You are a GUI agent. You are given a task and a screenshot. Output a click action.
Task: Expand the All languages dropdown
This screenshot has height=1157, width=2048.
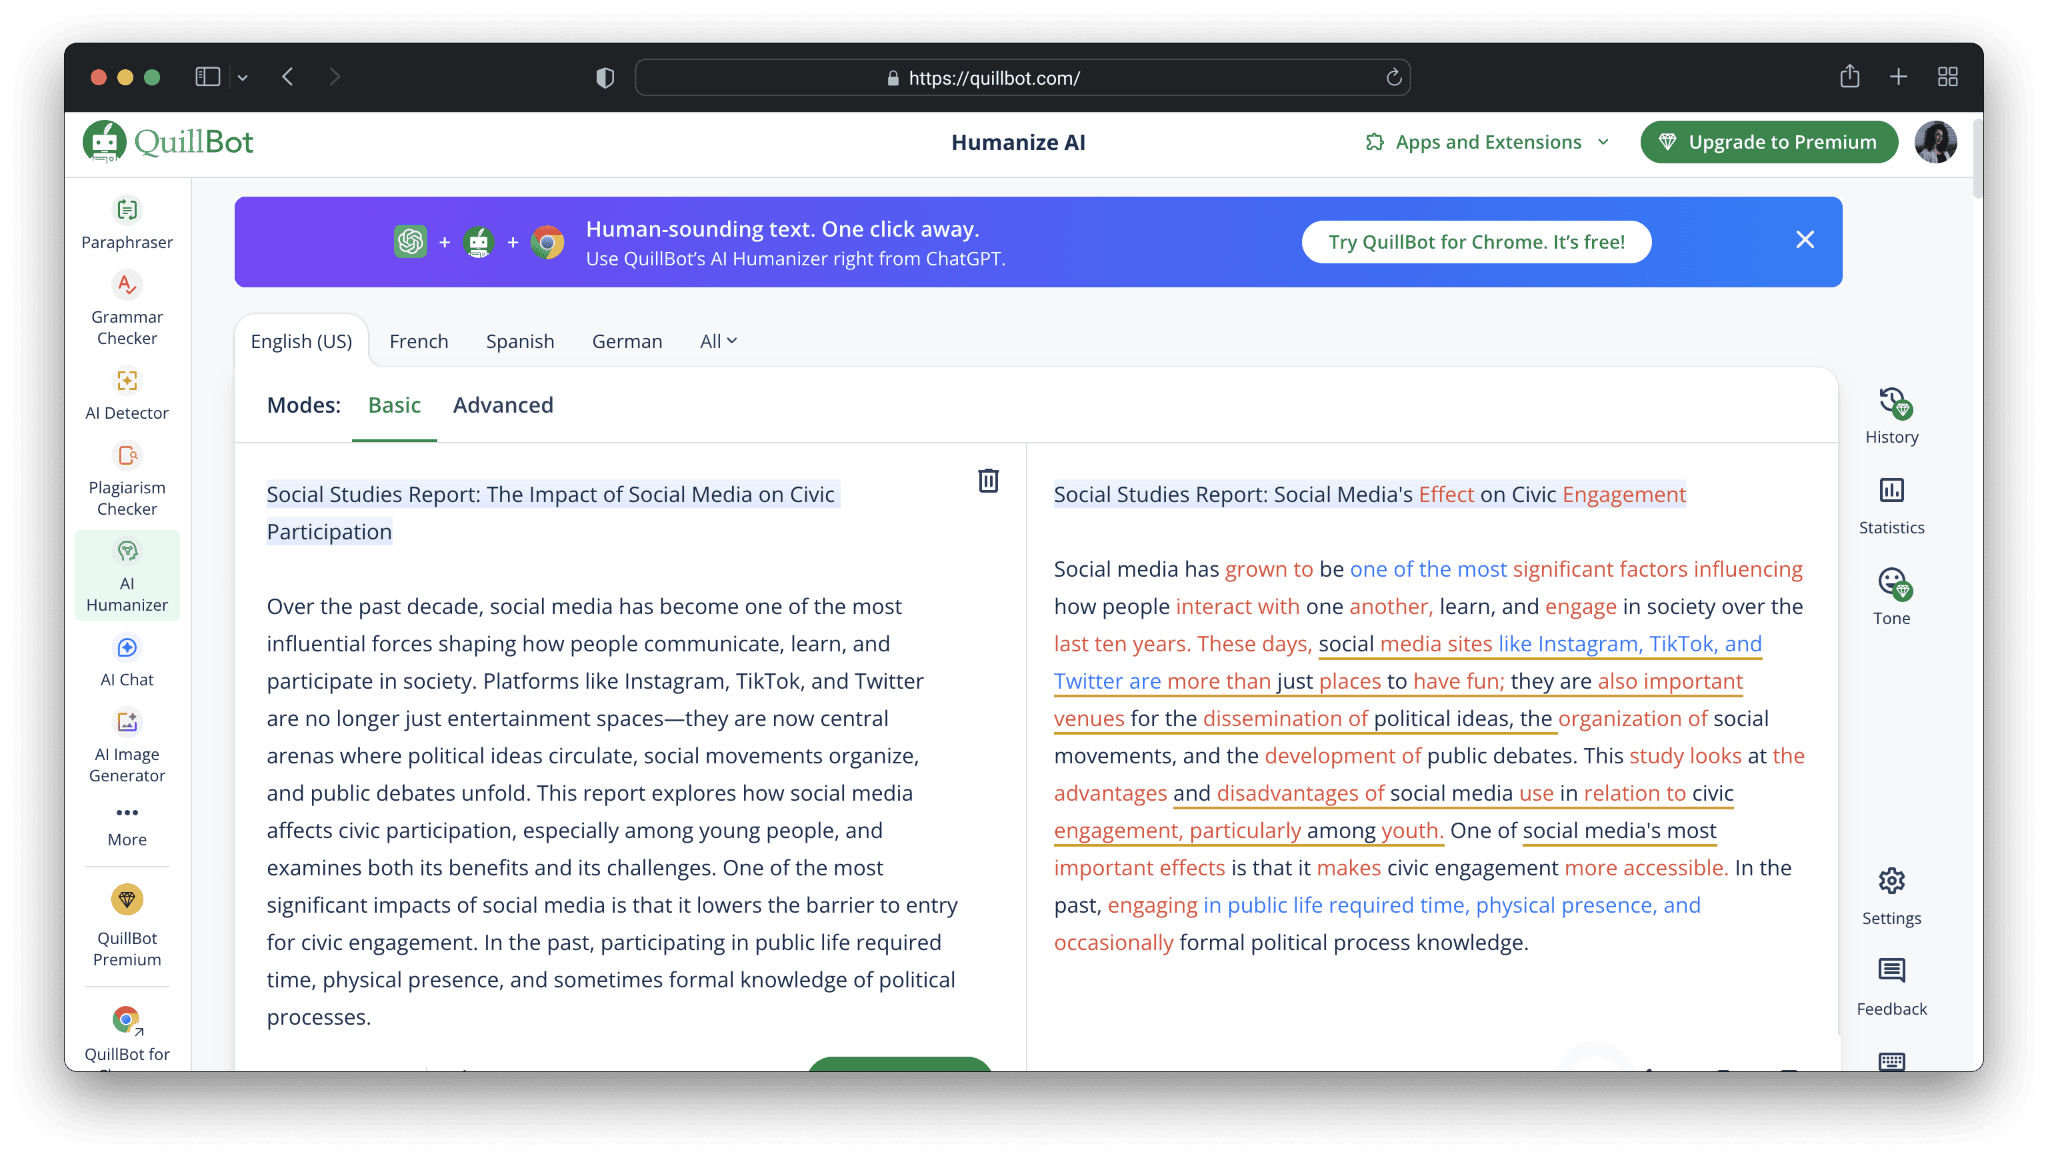(718, 341)
